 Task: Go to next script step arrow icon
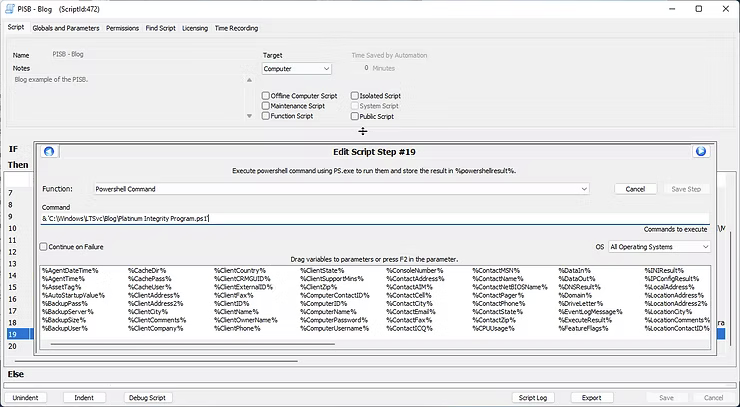coord(701,151)
